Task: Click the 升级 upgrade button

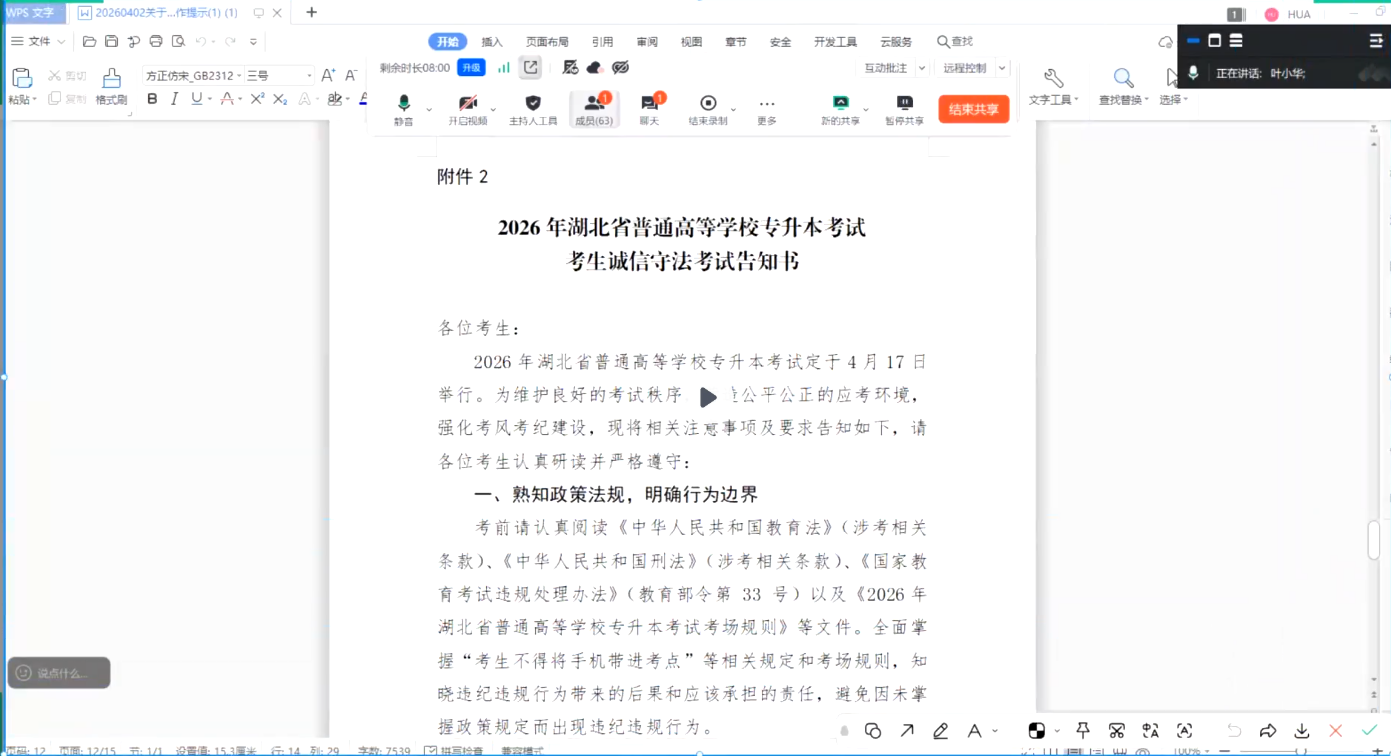Action: [471, 68]
